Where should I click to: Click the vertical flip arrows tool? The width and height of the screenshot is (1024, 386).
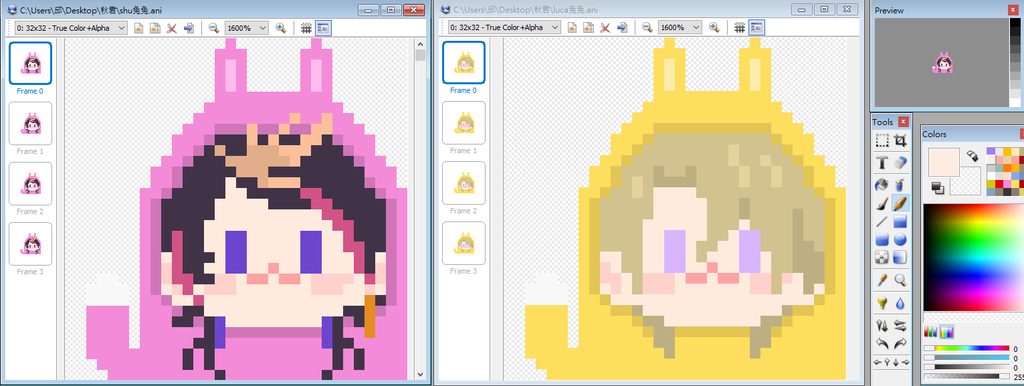[x=882, y=325]
